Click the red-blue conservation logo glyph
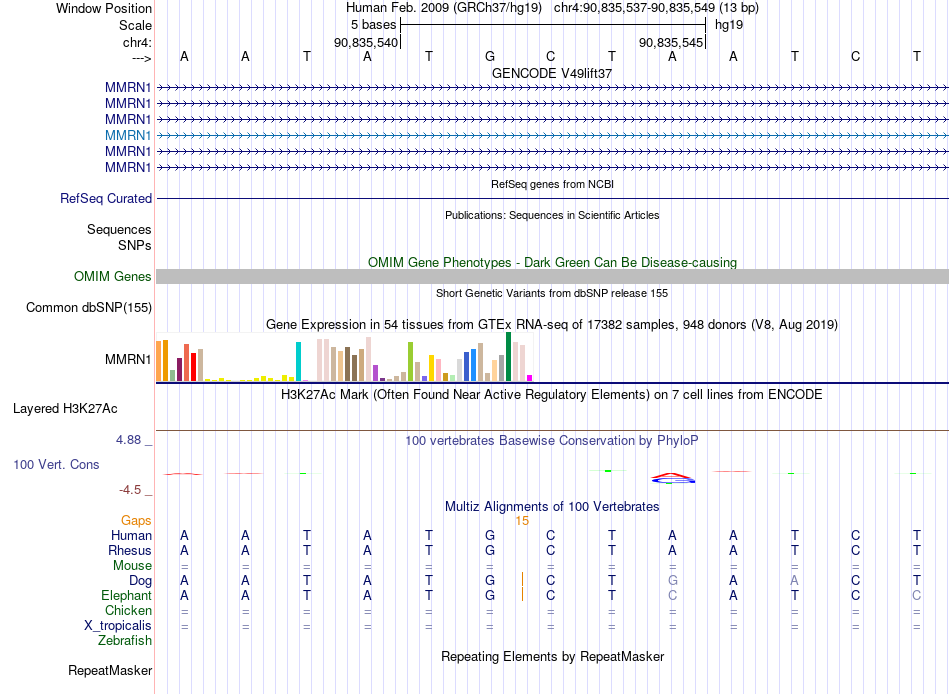Viewport: 950px width, 694px height. 673,478
